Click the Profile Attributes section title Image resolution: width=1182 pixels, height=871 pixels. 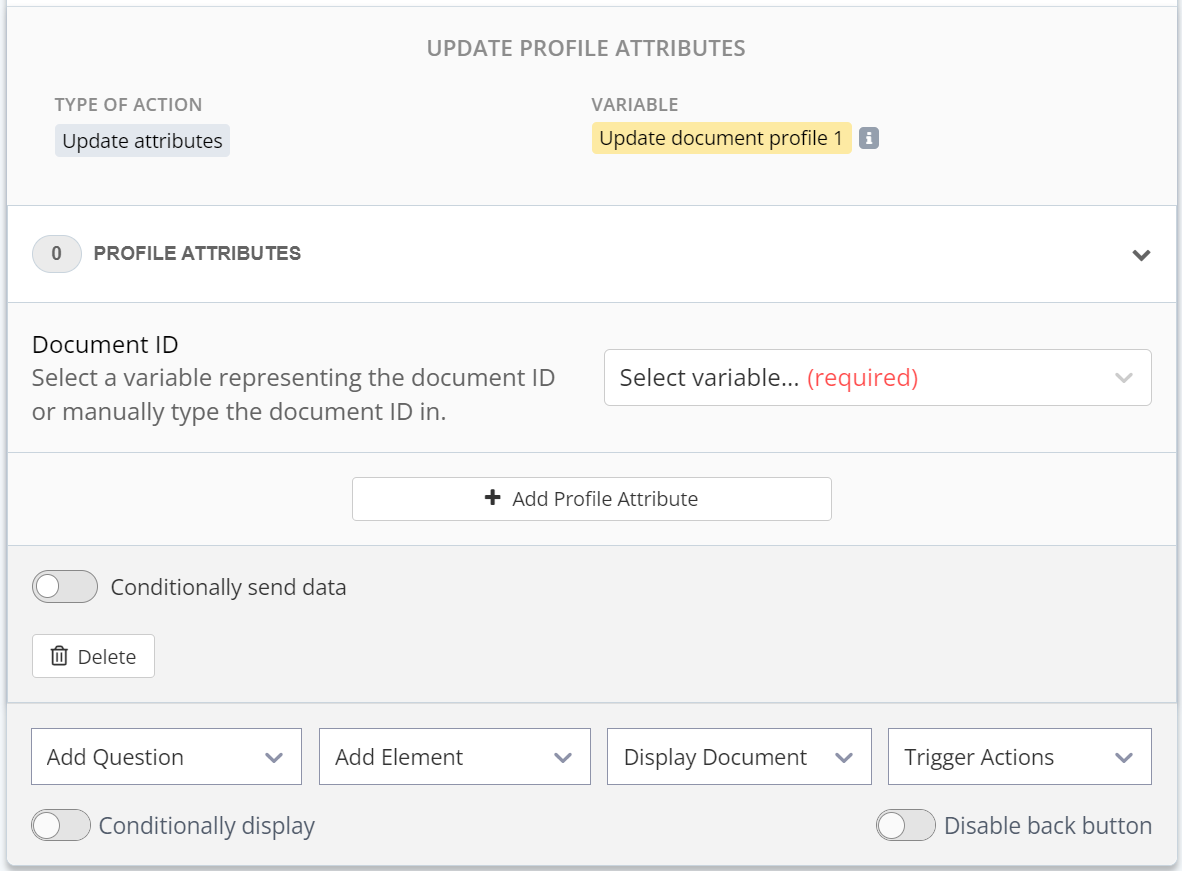pos(197,253)
